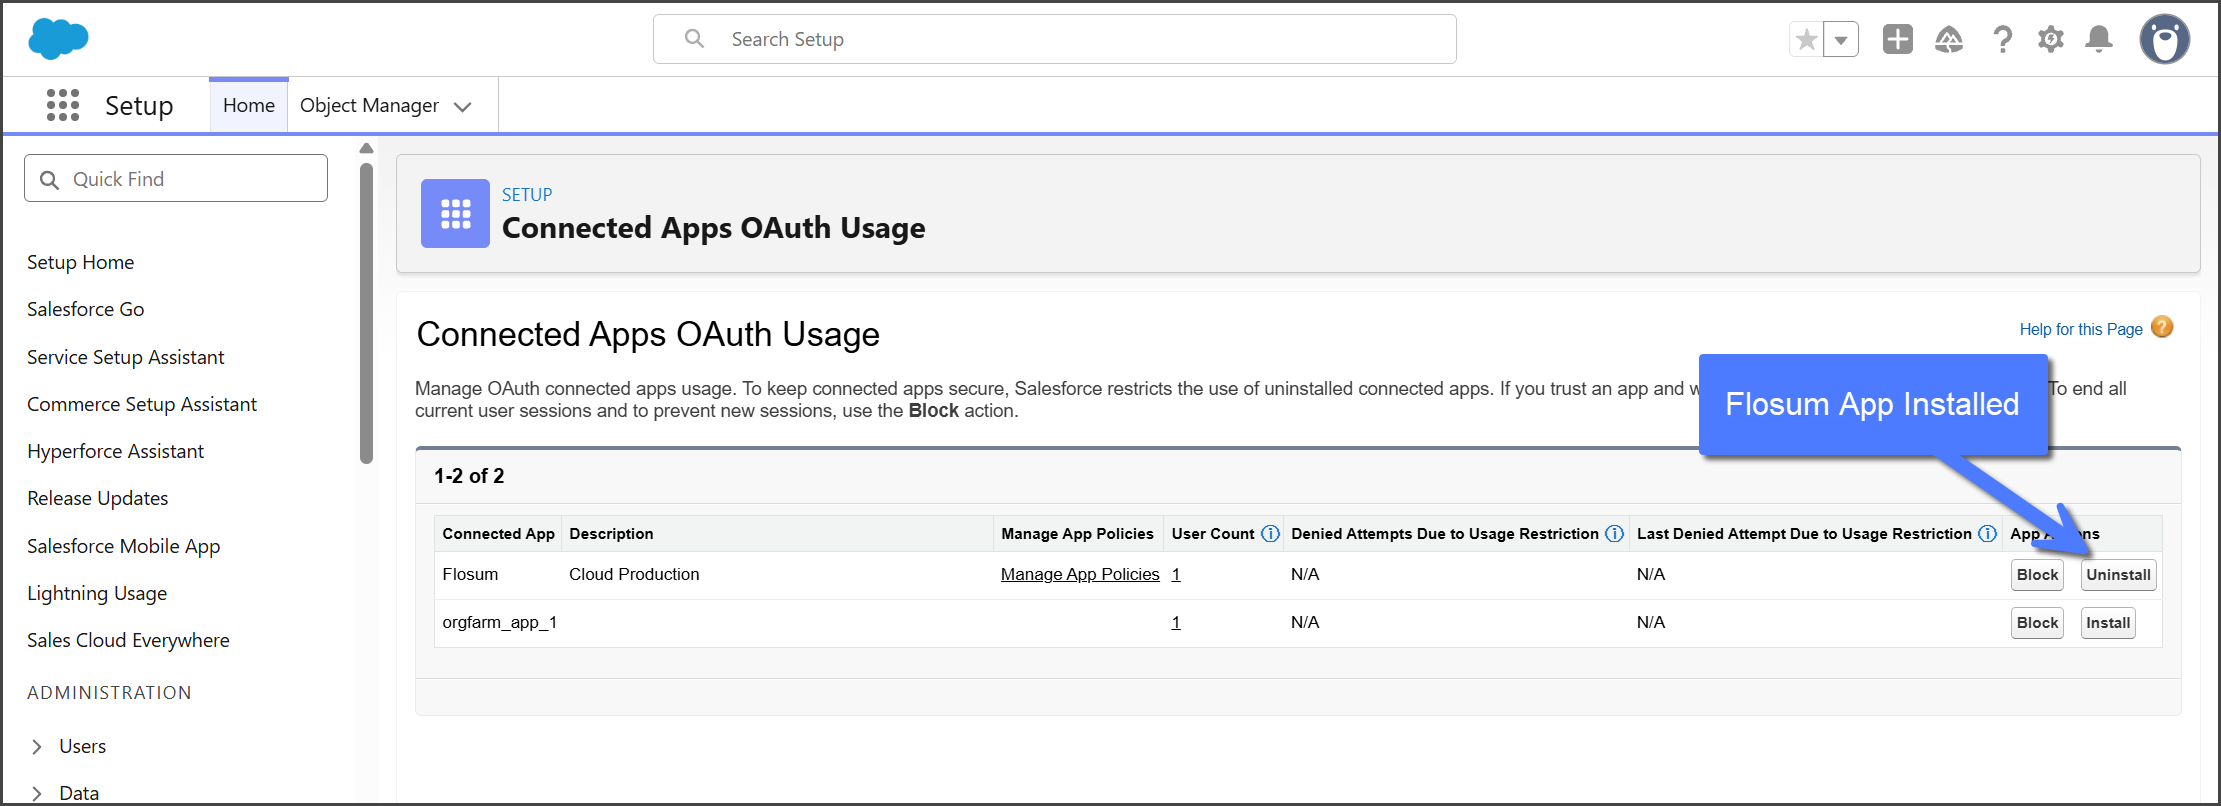
Task: Open the user profile avatar
Action: point(2164,40)
